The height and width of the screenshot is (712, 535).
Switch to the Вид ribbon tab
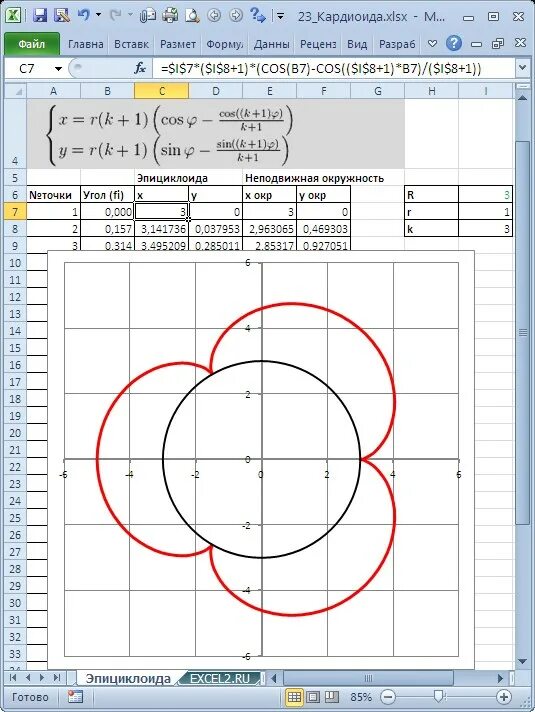357,44
